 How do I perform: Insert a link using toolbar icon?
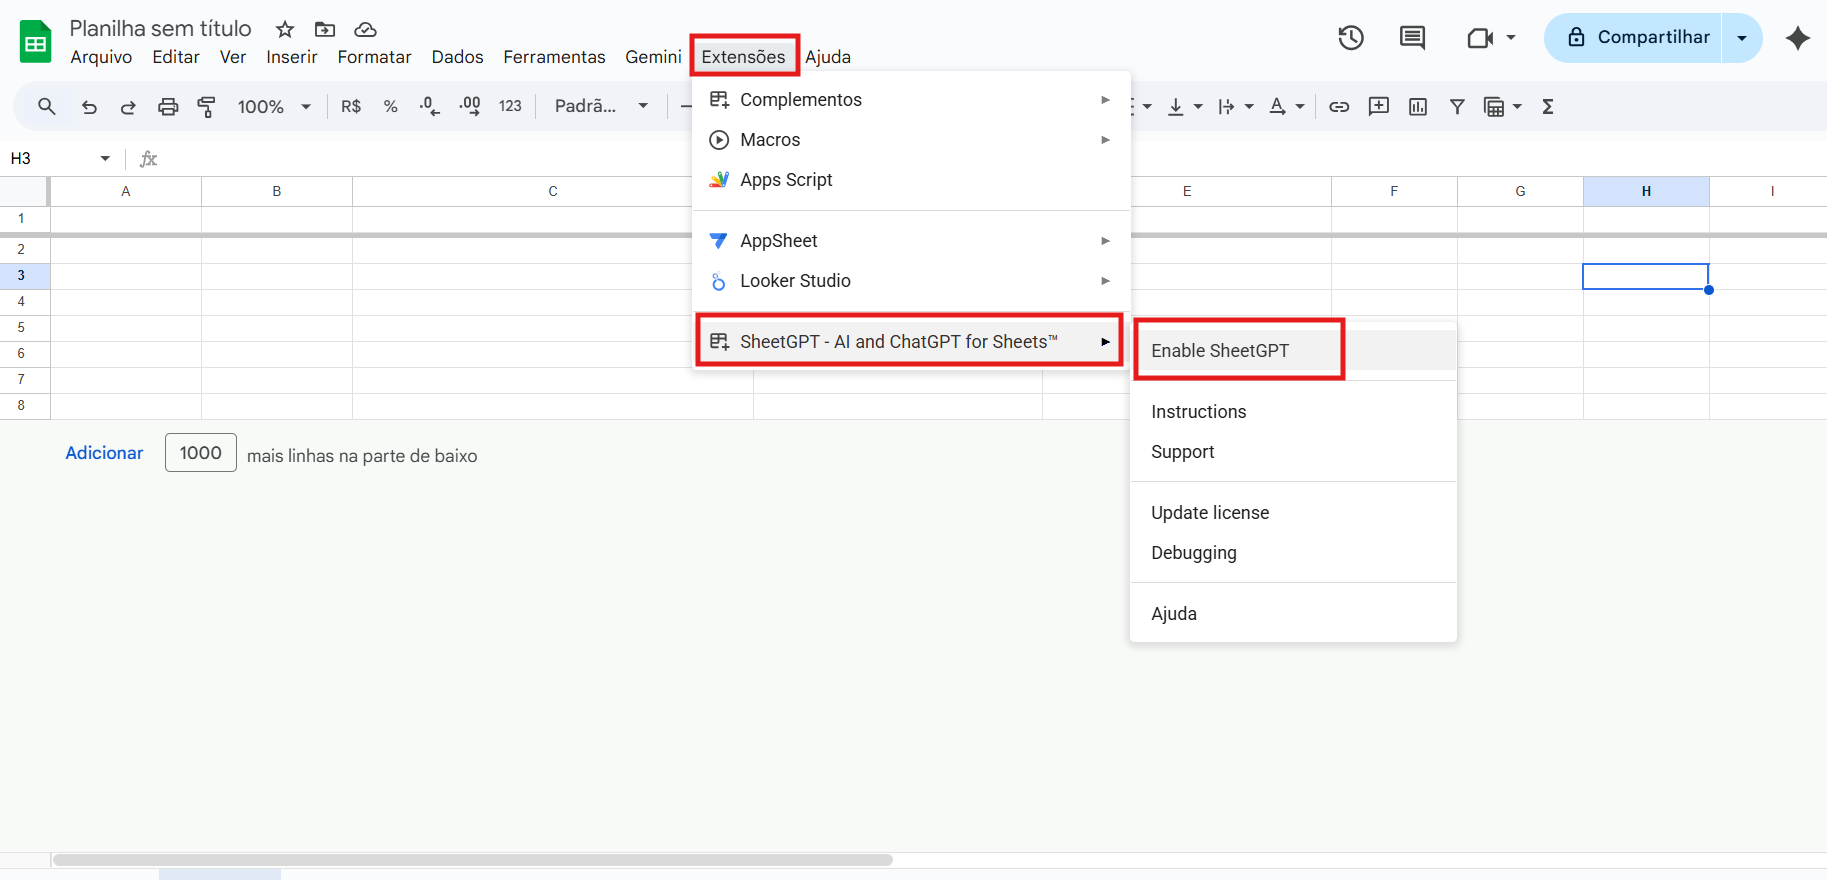pyautogui.click(x=1339, y=107)
